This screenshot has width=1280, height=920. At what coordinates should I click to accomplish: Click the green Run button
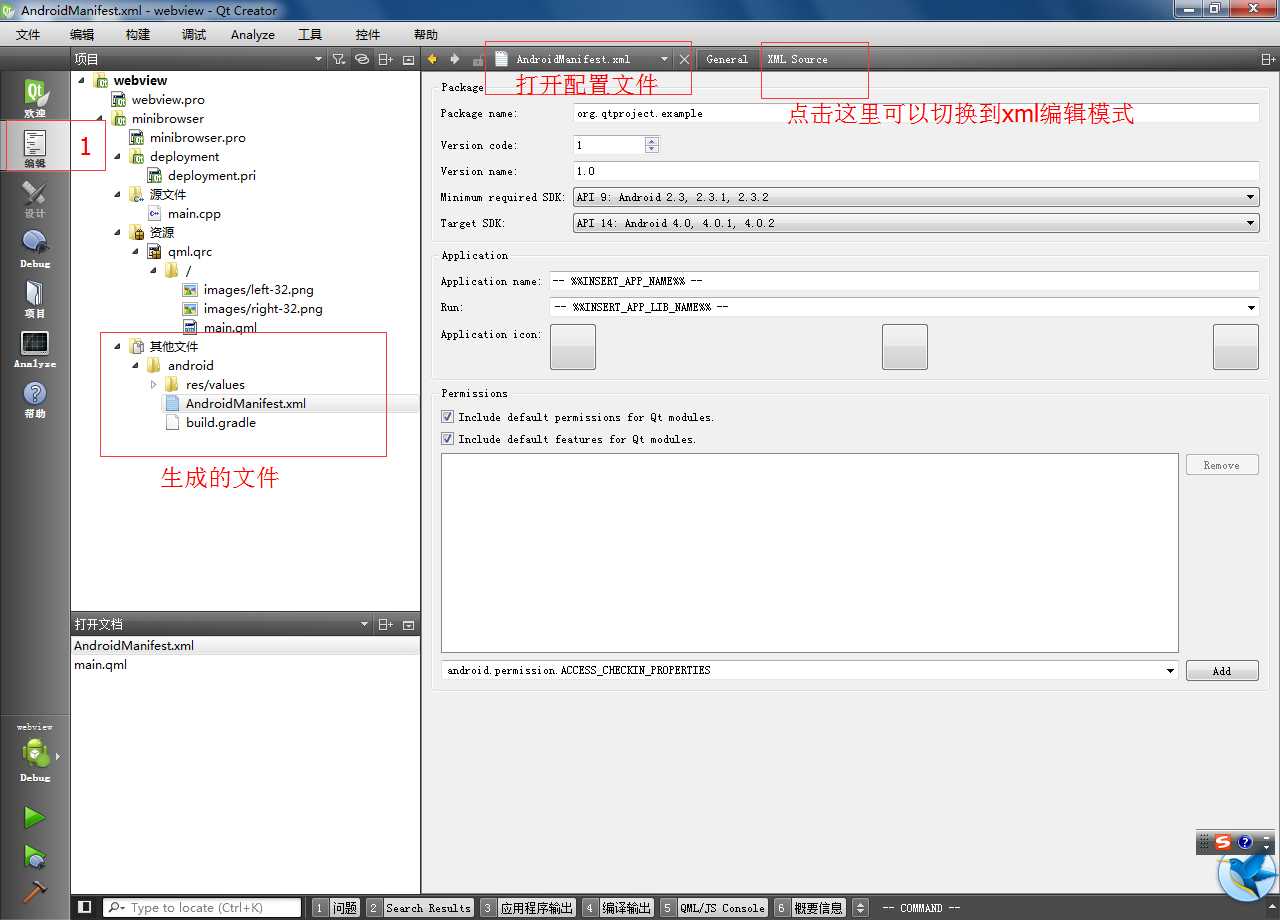click(x=35, y=817)
